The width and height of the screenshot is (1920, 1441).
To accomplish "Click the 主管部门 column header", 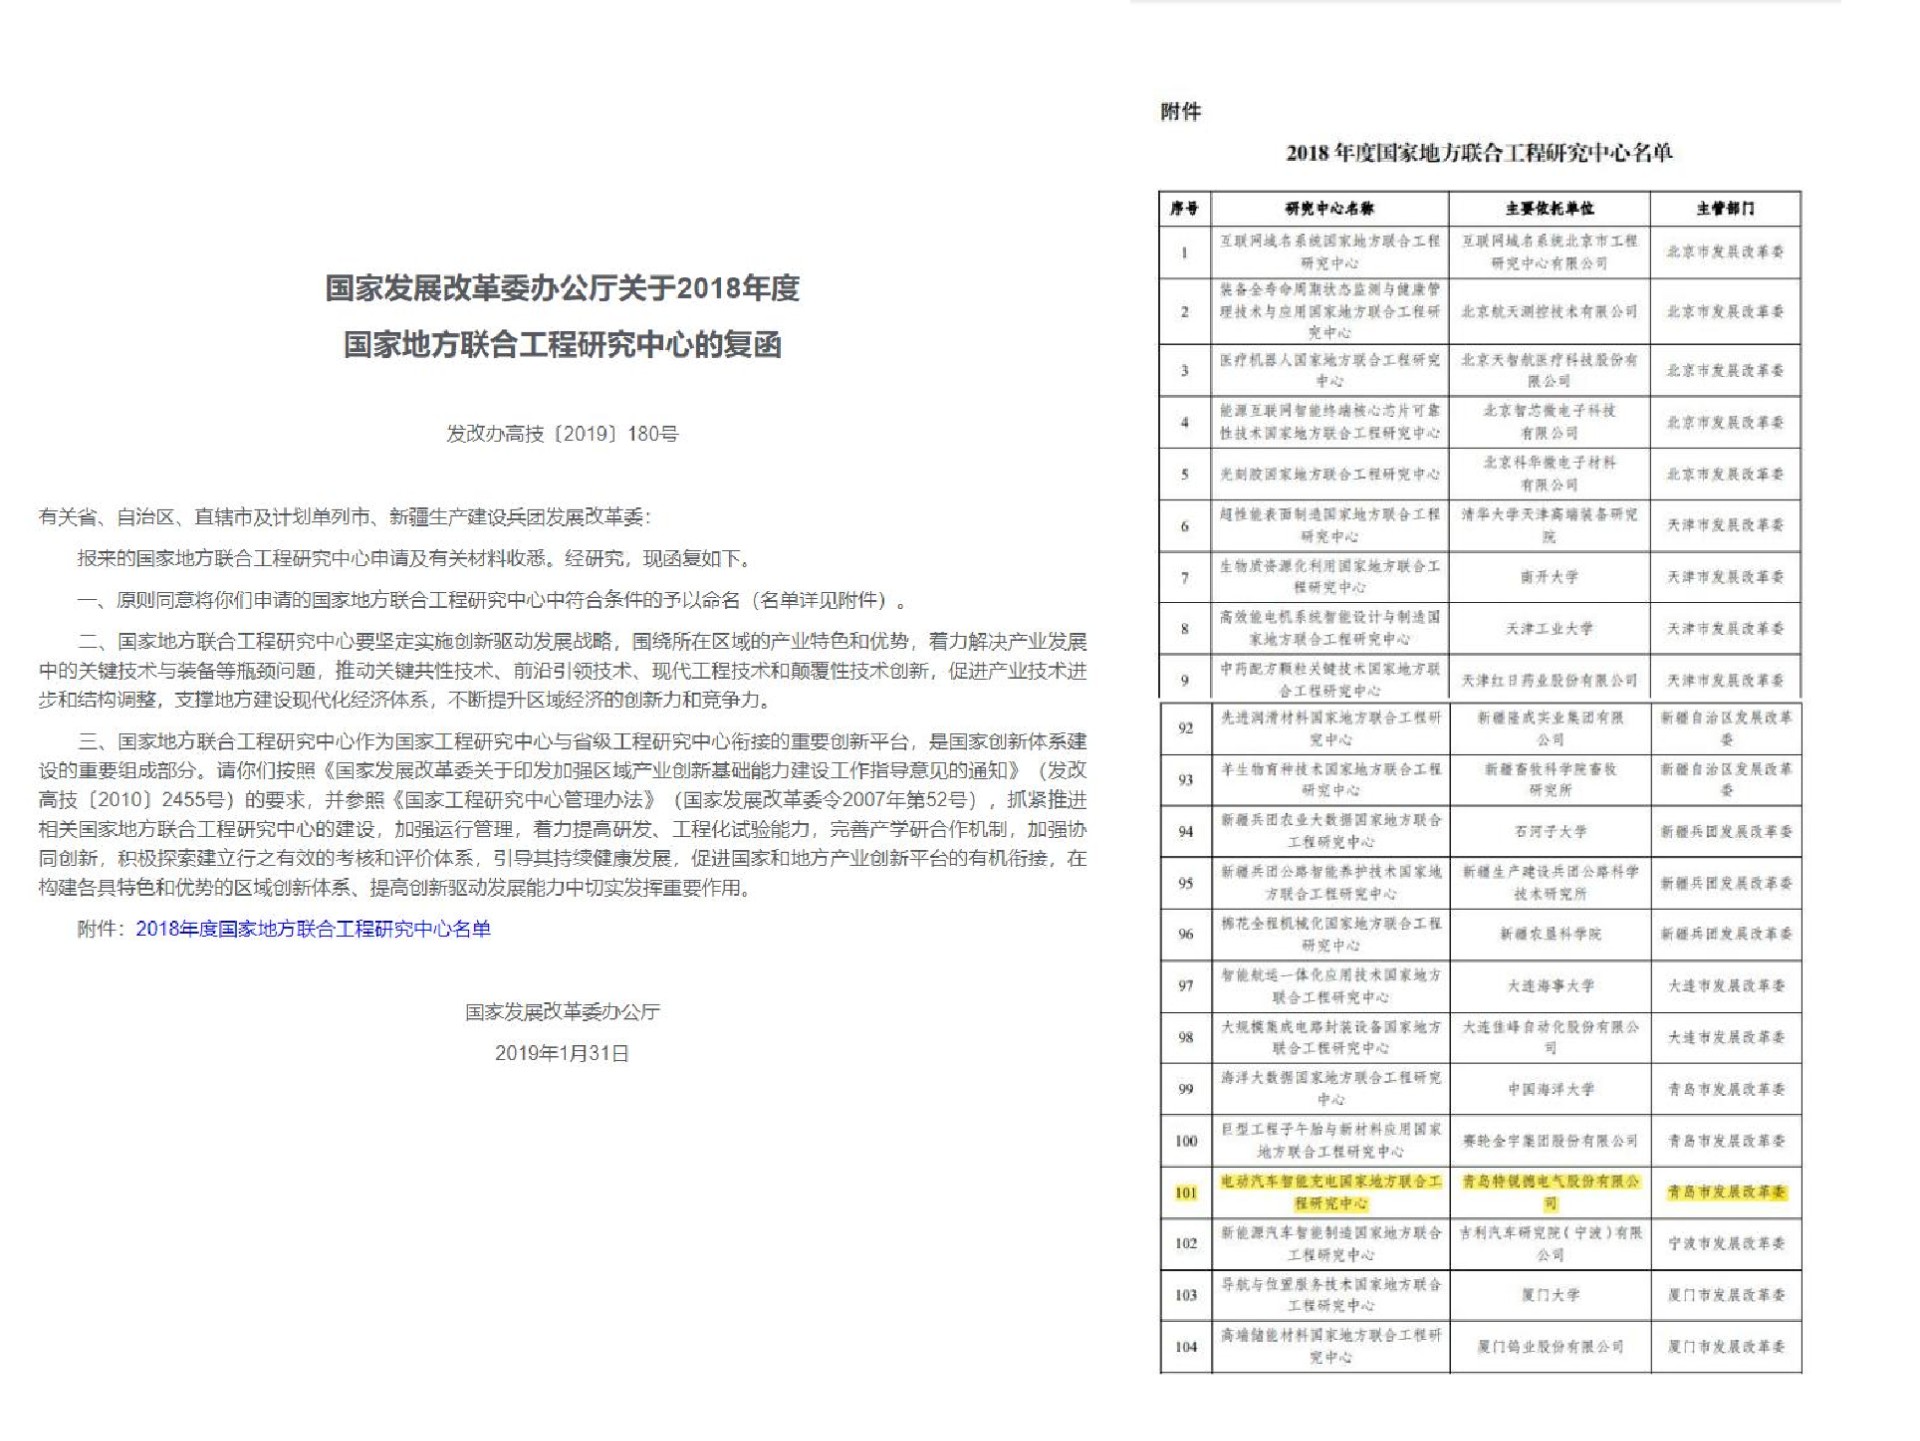I will pyautogui.click(x=1725, y=208).
